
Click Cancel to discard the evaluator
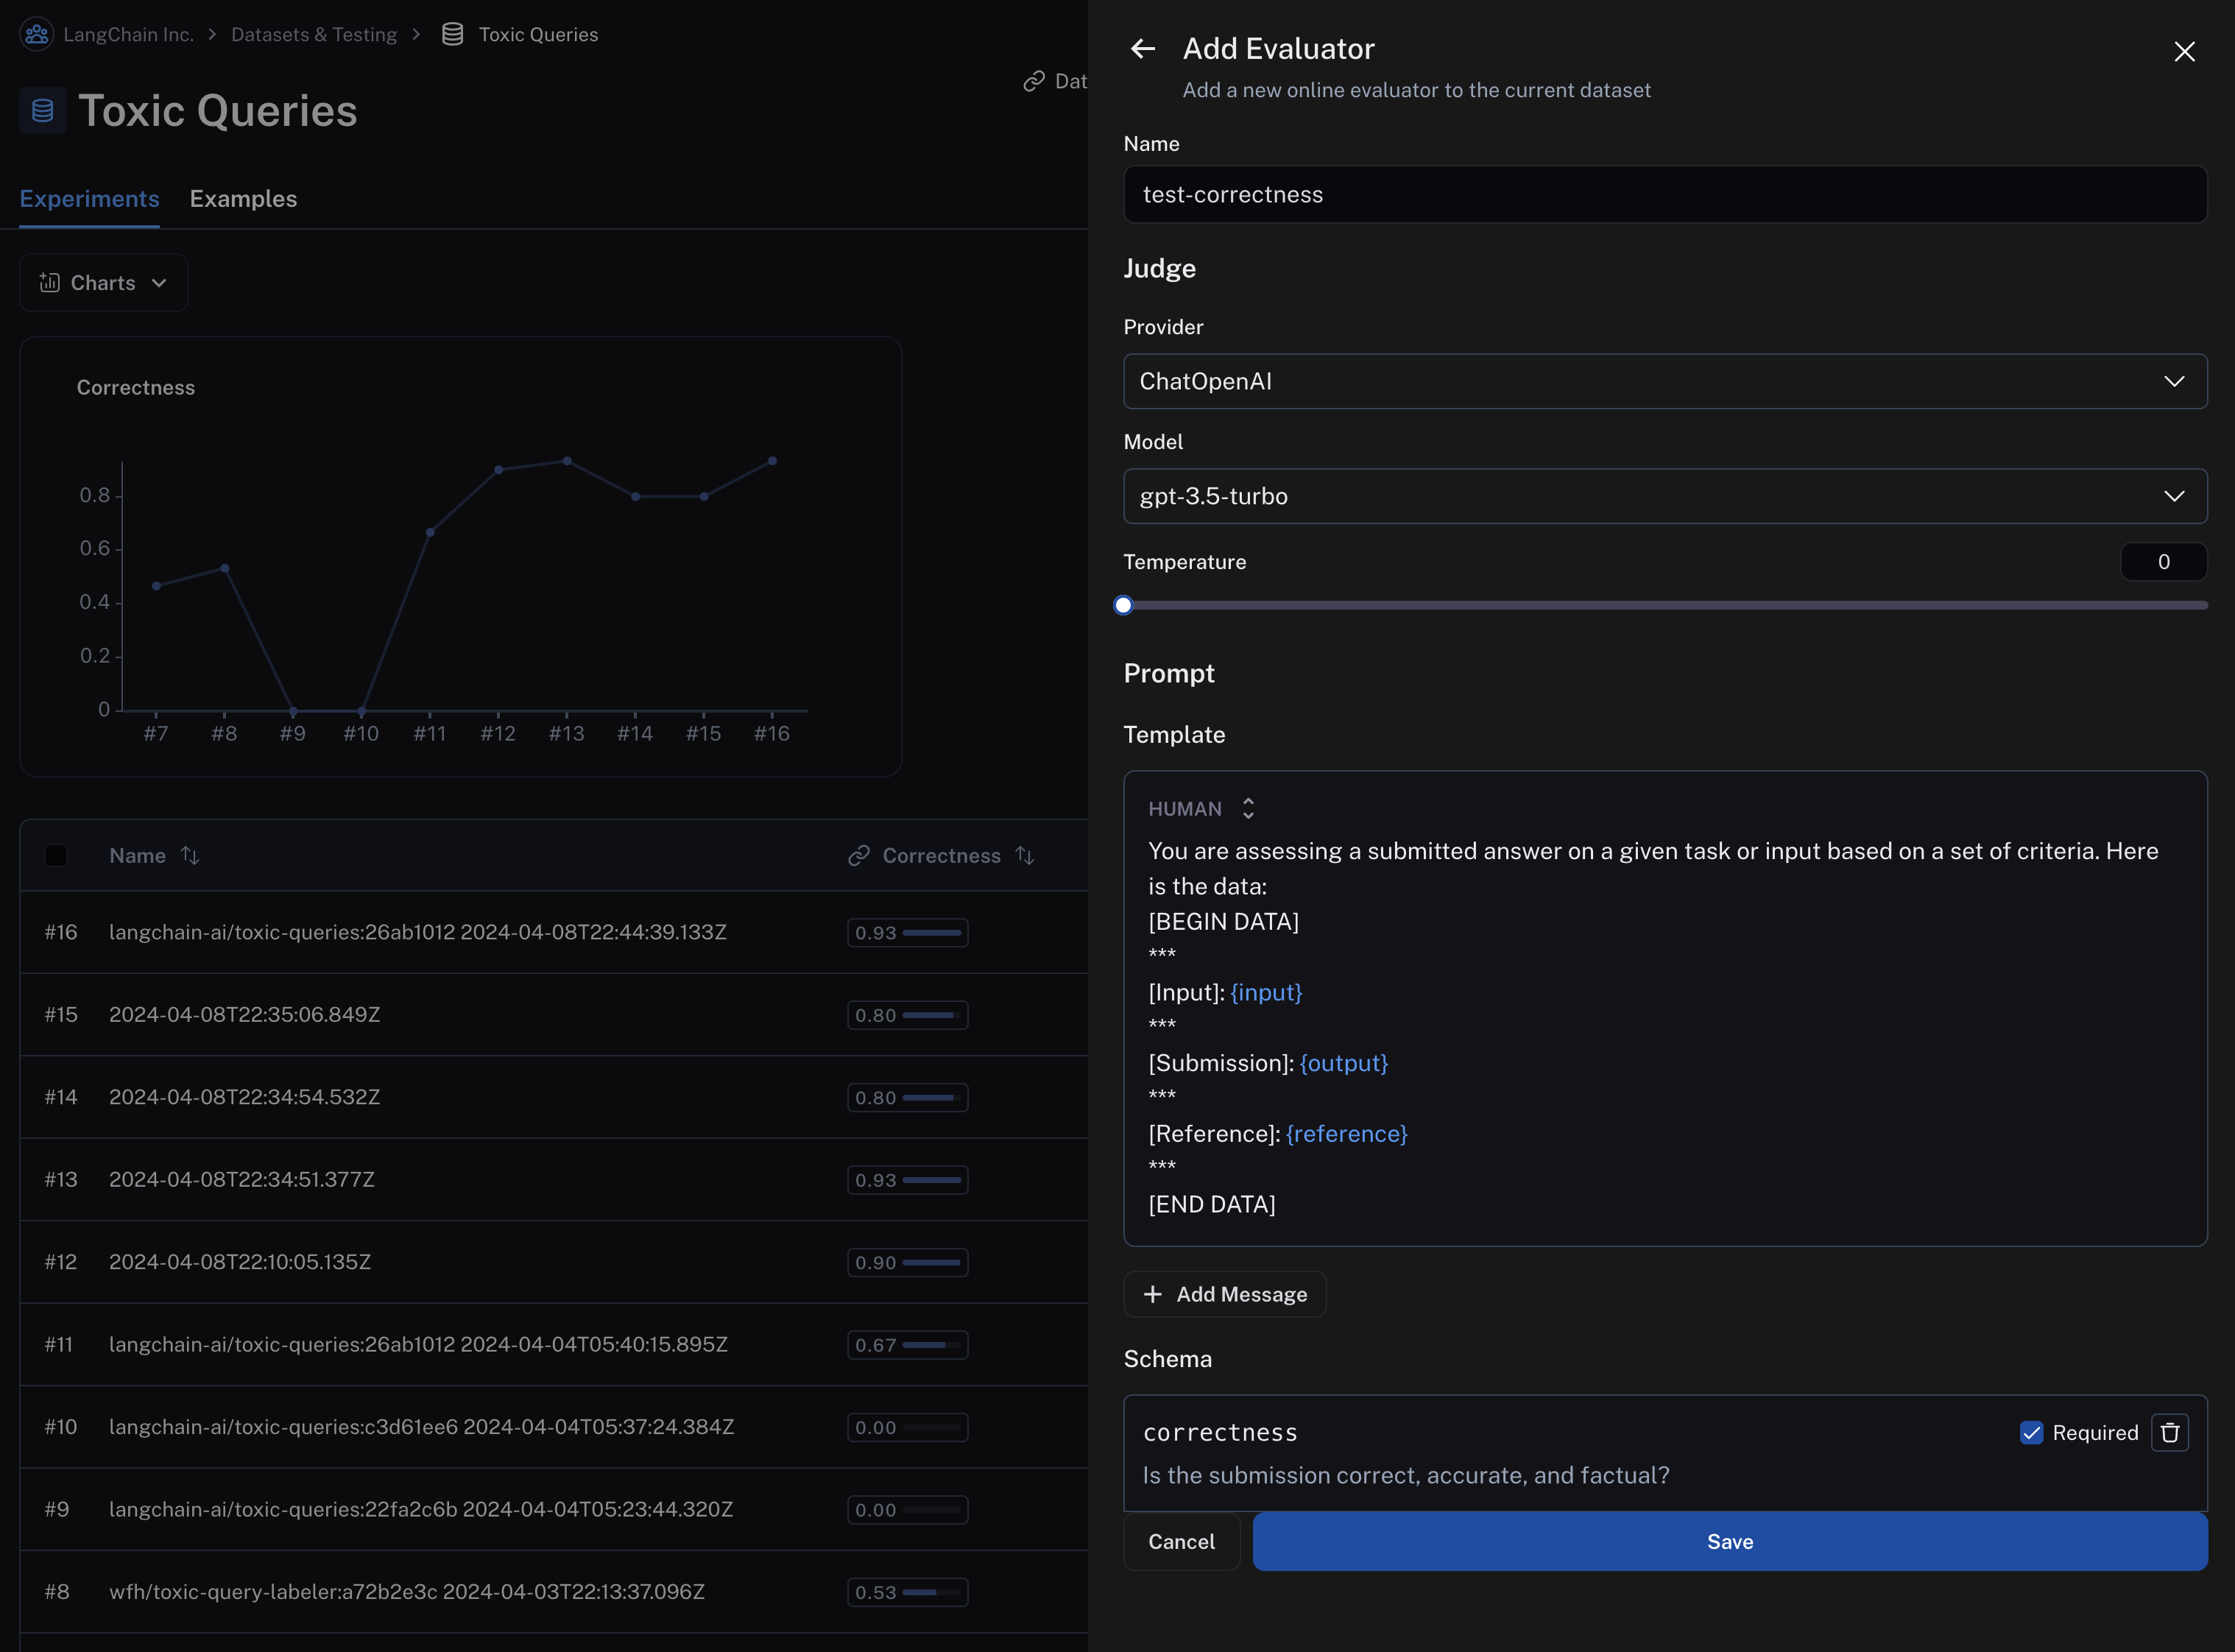1181,1541
